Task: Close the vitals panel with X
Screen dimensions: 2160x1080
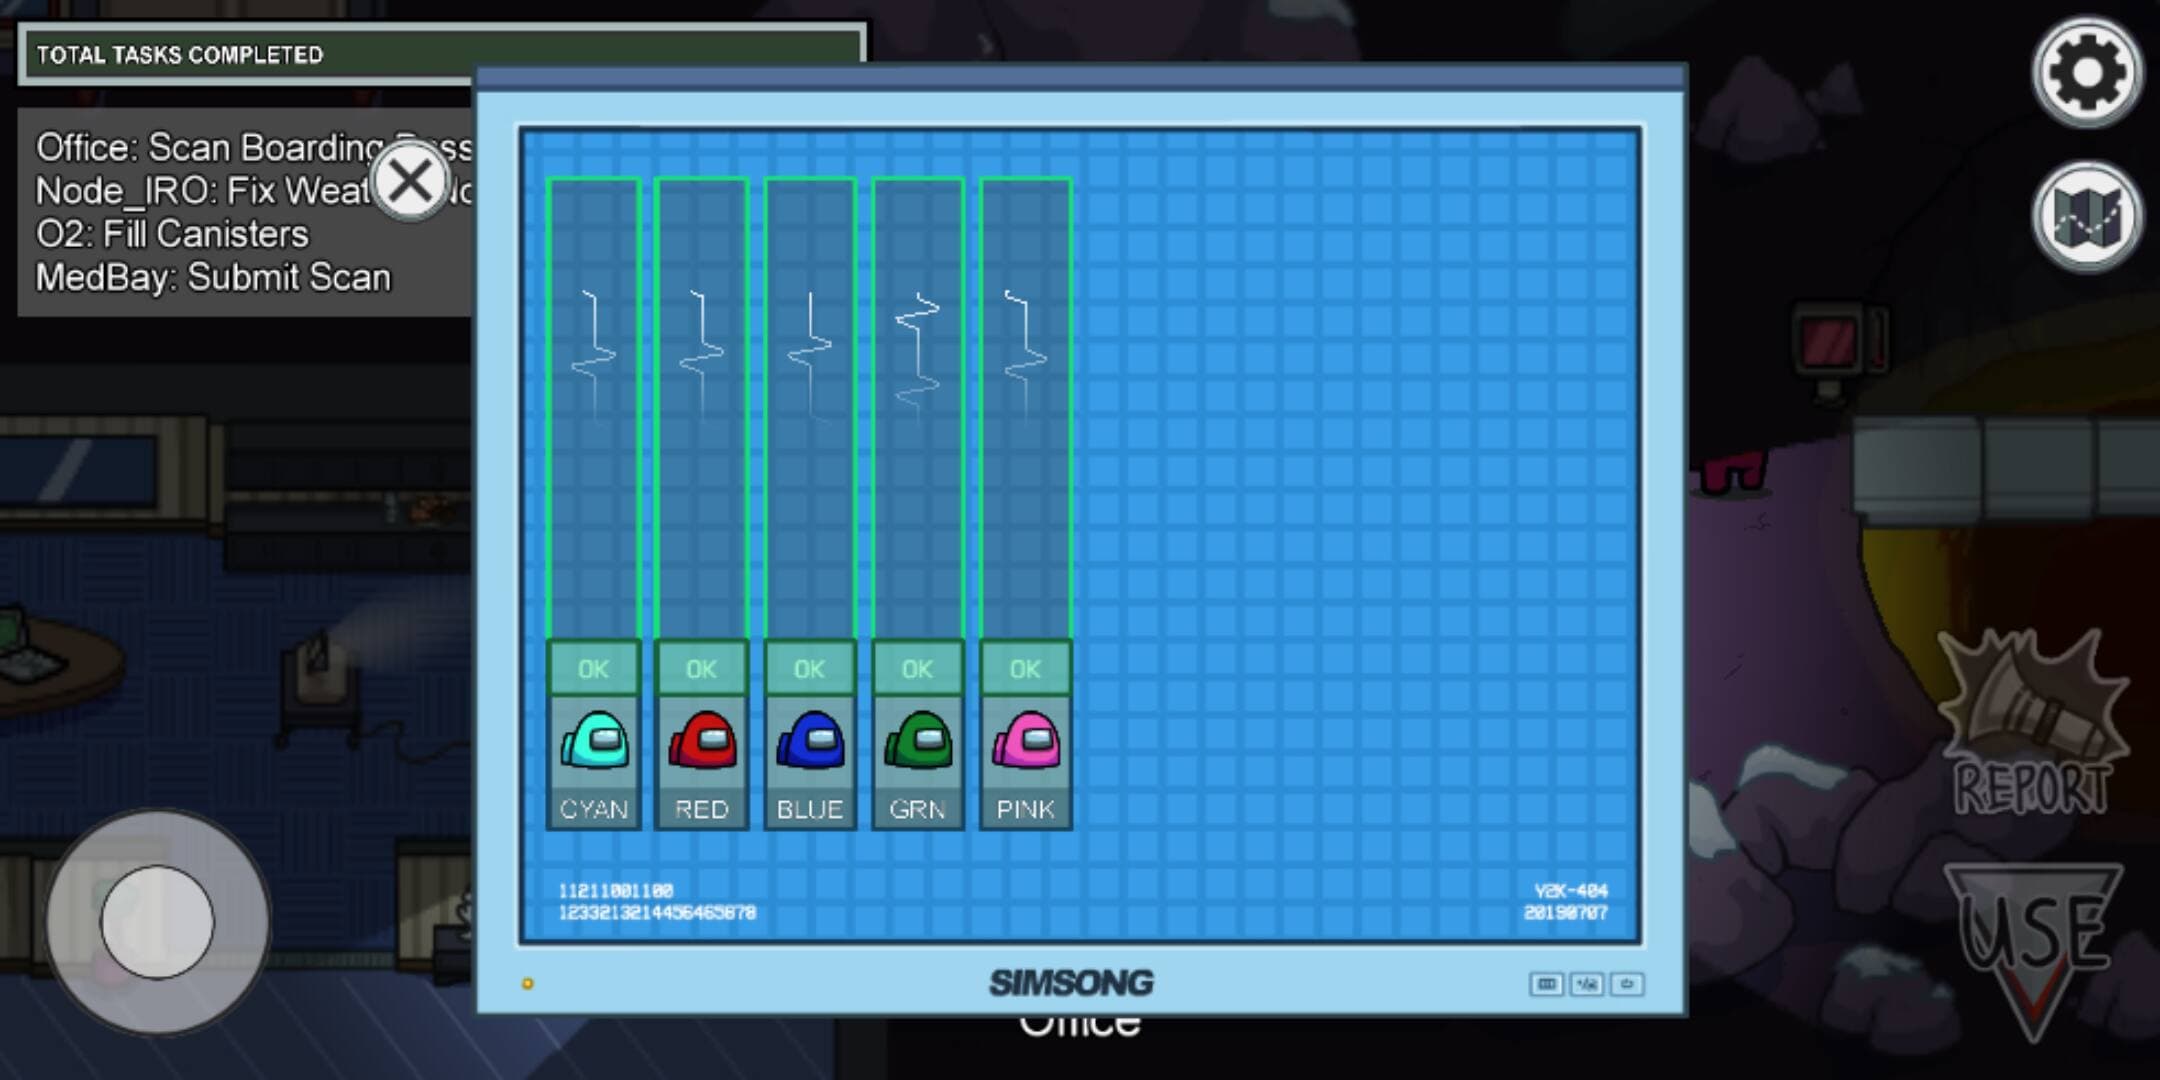Action: (x=410, y=182)
